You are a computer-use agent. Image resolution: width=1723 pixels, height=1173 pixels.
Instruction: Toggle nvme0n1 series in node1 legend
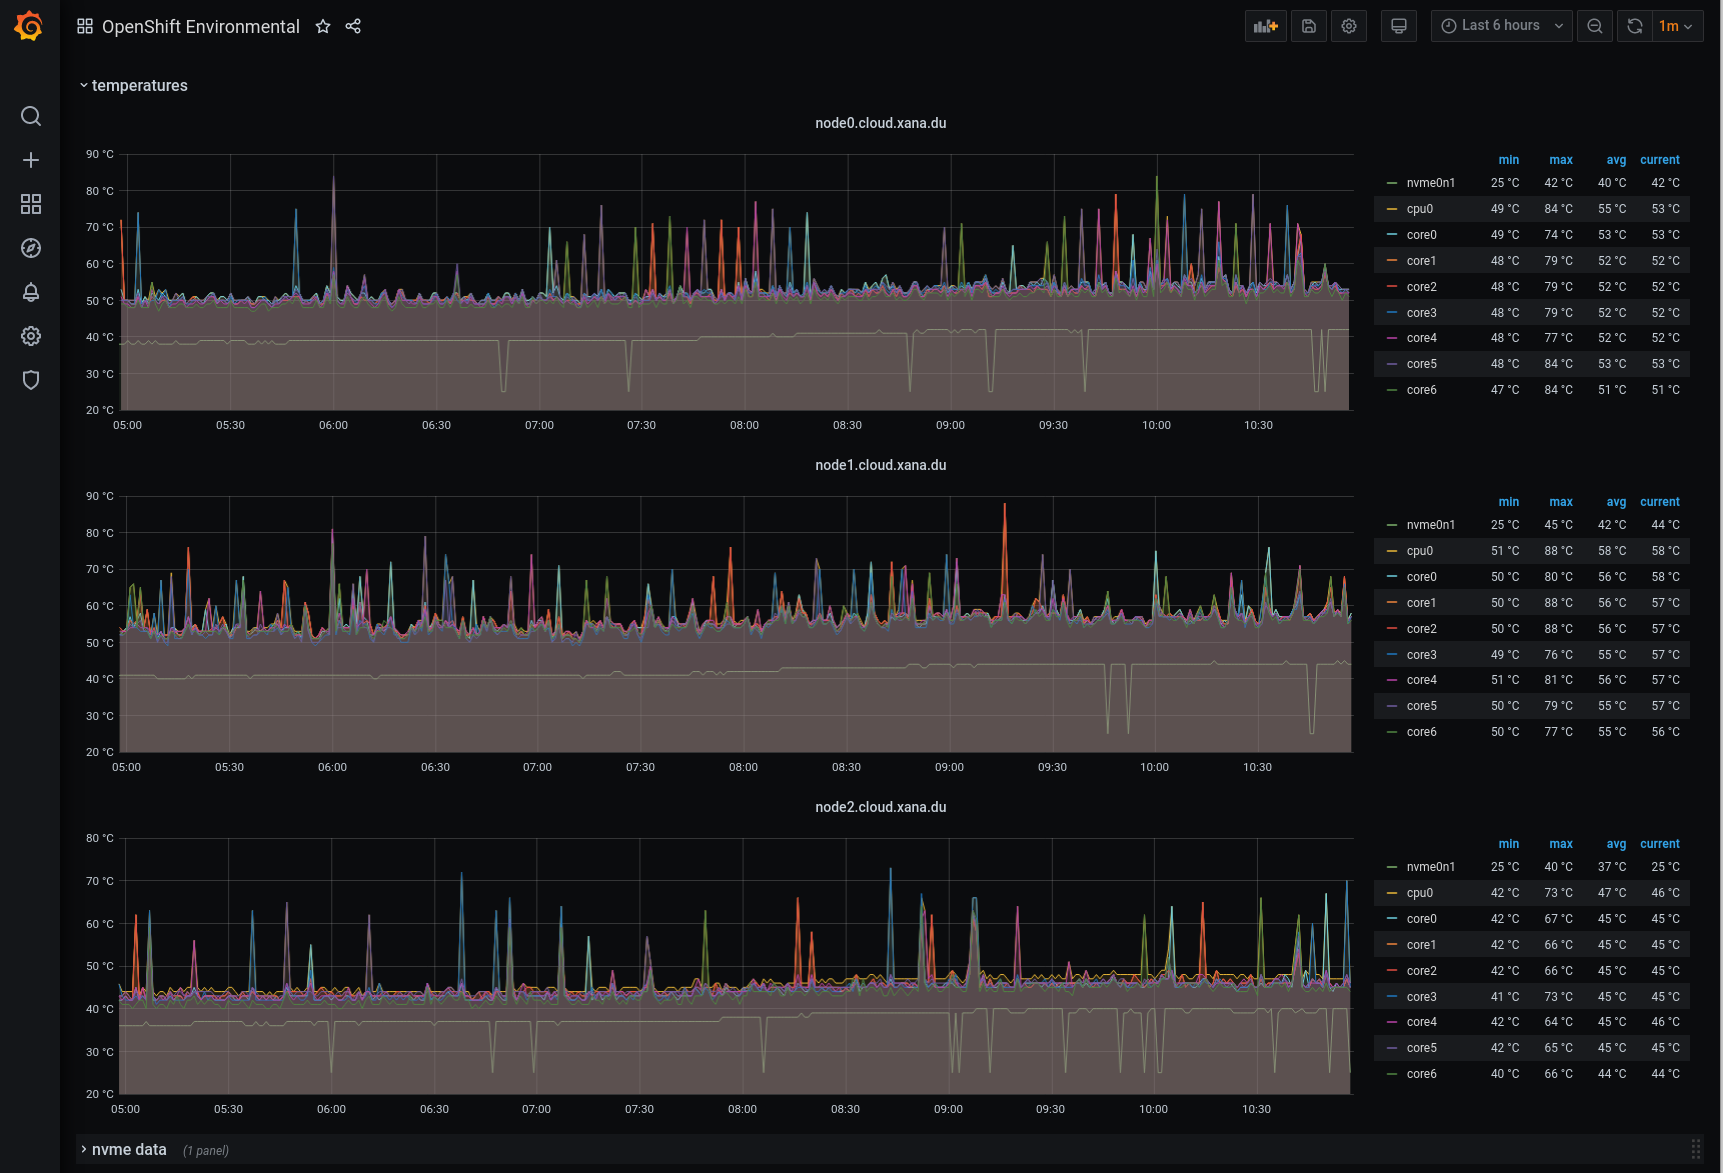point(1431,525)
